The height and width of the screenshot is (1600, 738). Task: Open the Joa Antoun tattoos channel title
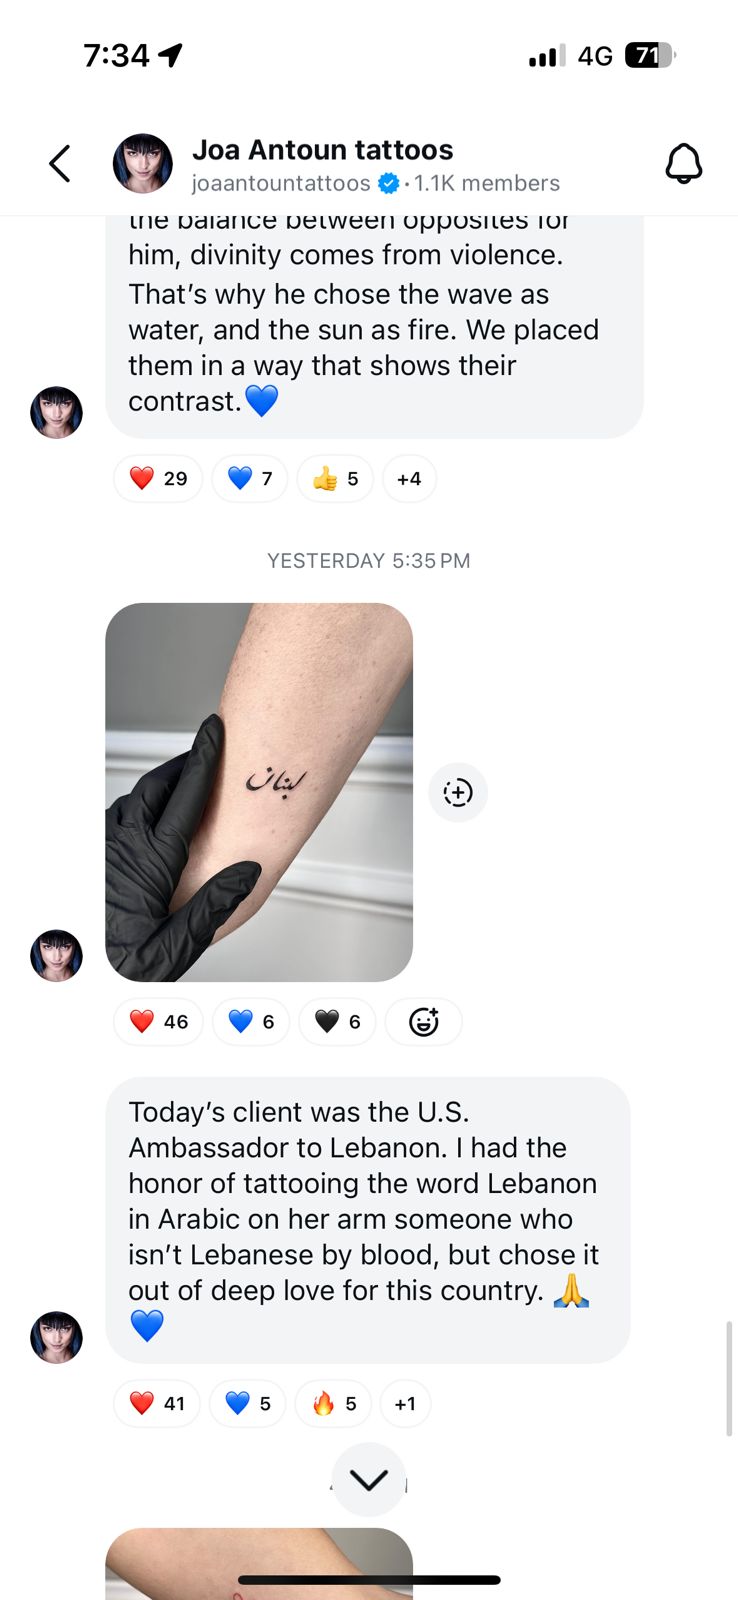[322, 150]
